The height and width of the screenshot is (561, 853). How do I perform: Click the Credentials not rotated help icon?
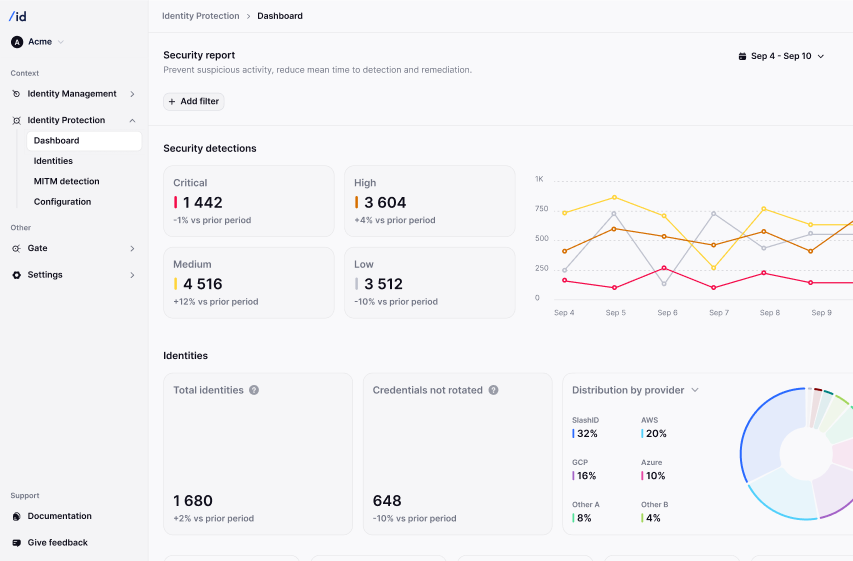click(494, 390)
